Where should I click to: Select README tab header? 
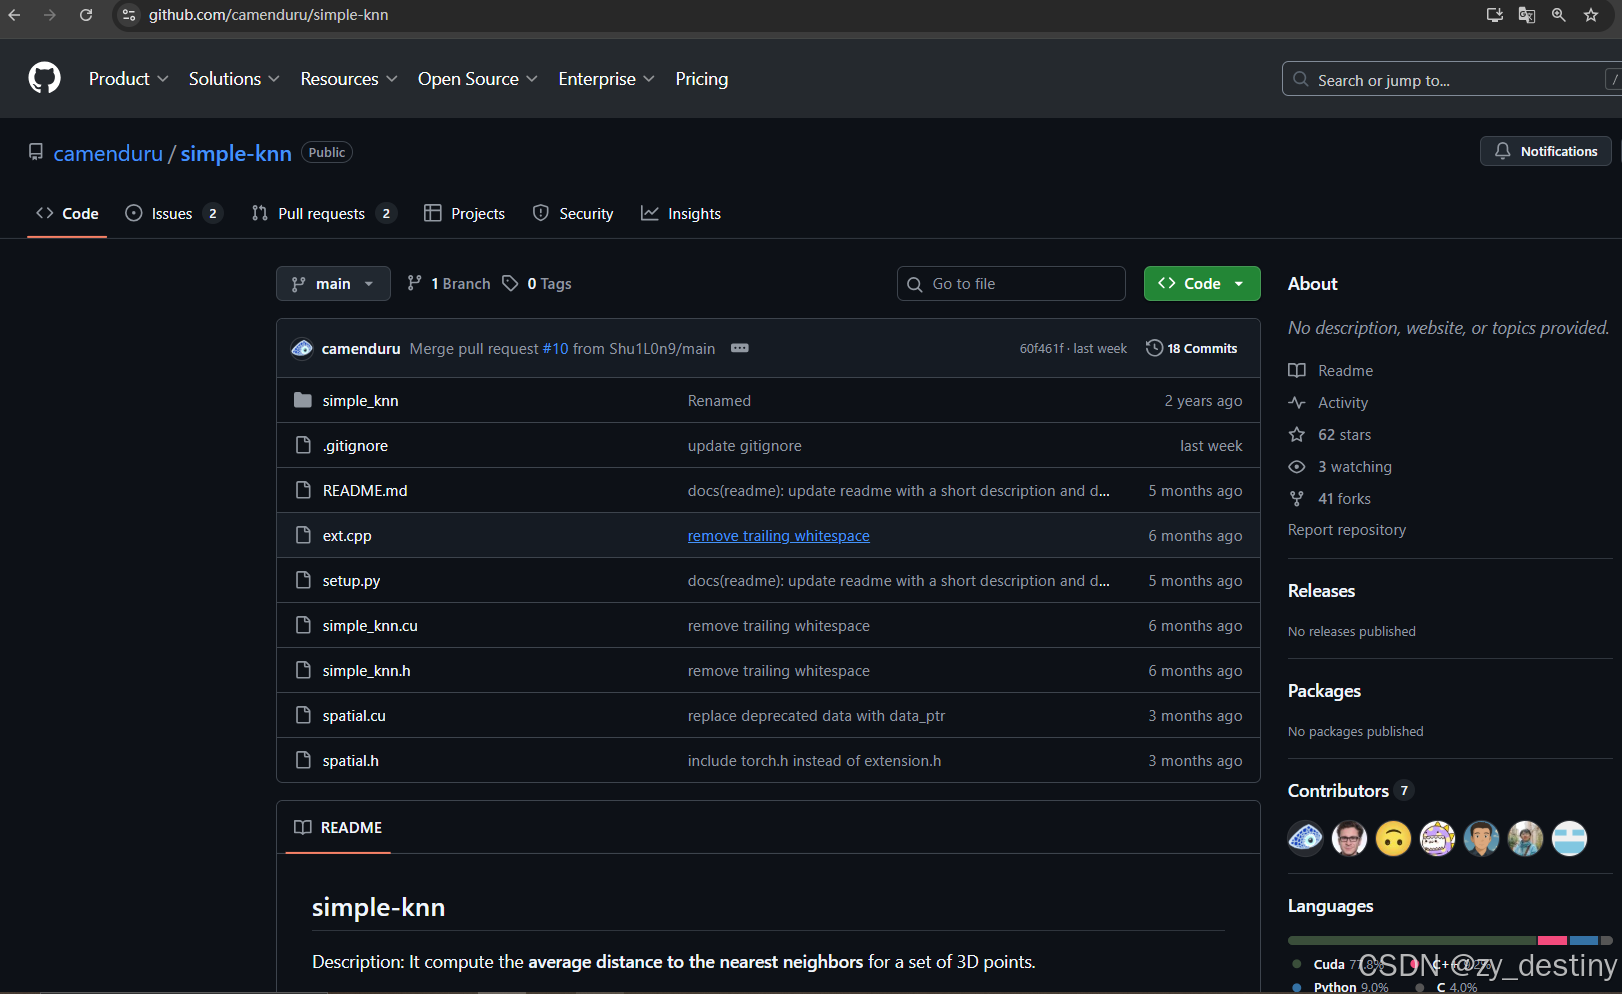click(338, 827)
